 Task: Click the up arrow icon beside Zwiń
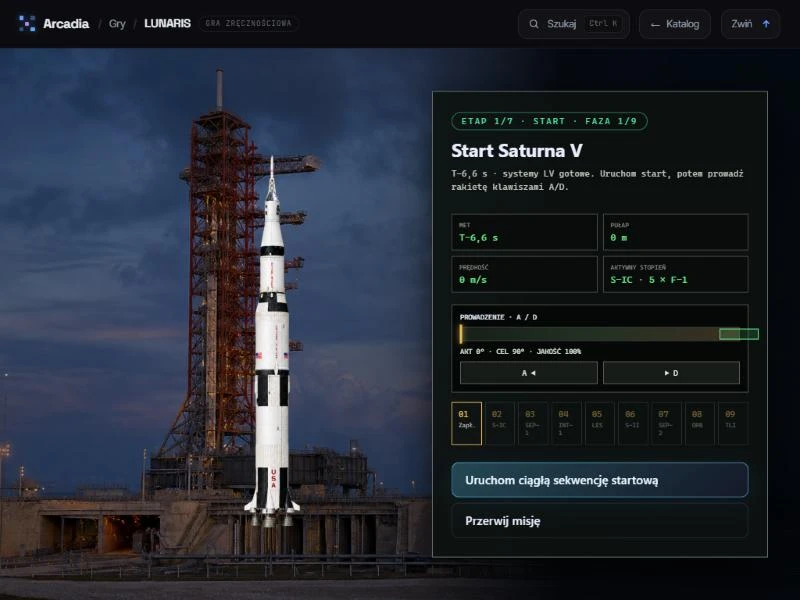(766, 24)
